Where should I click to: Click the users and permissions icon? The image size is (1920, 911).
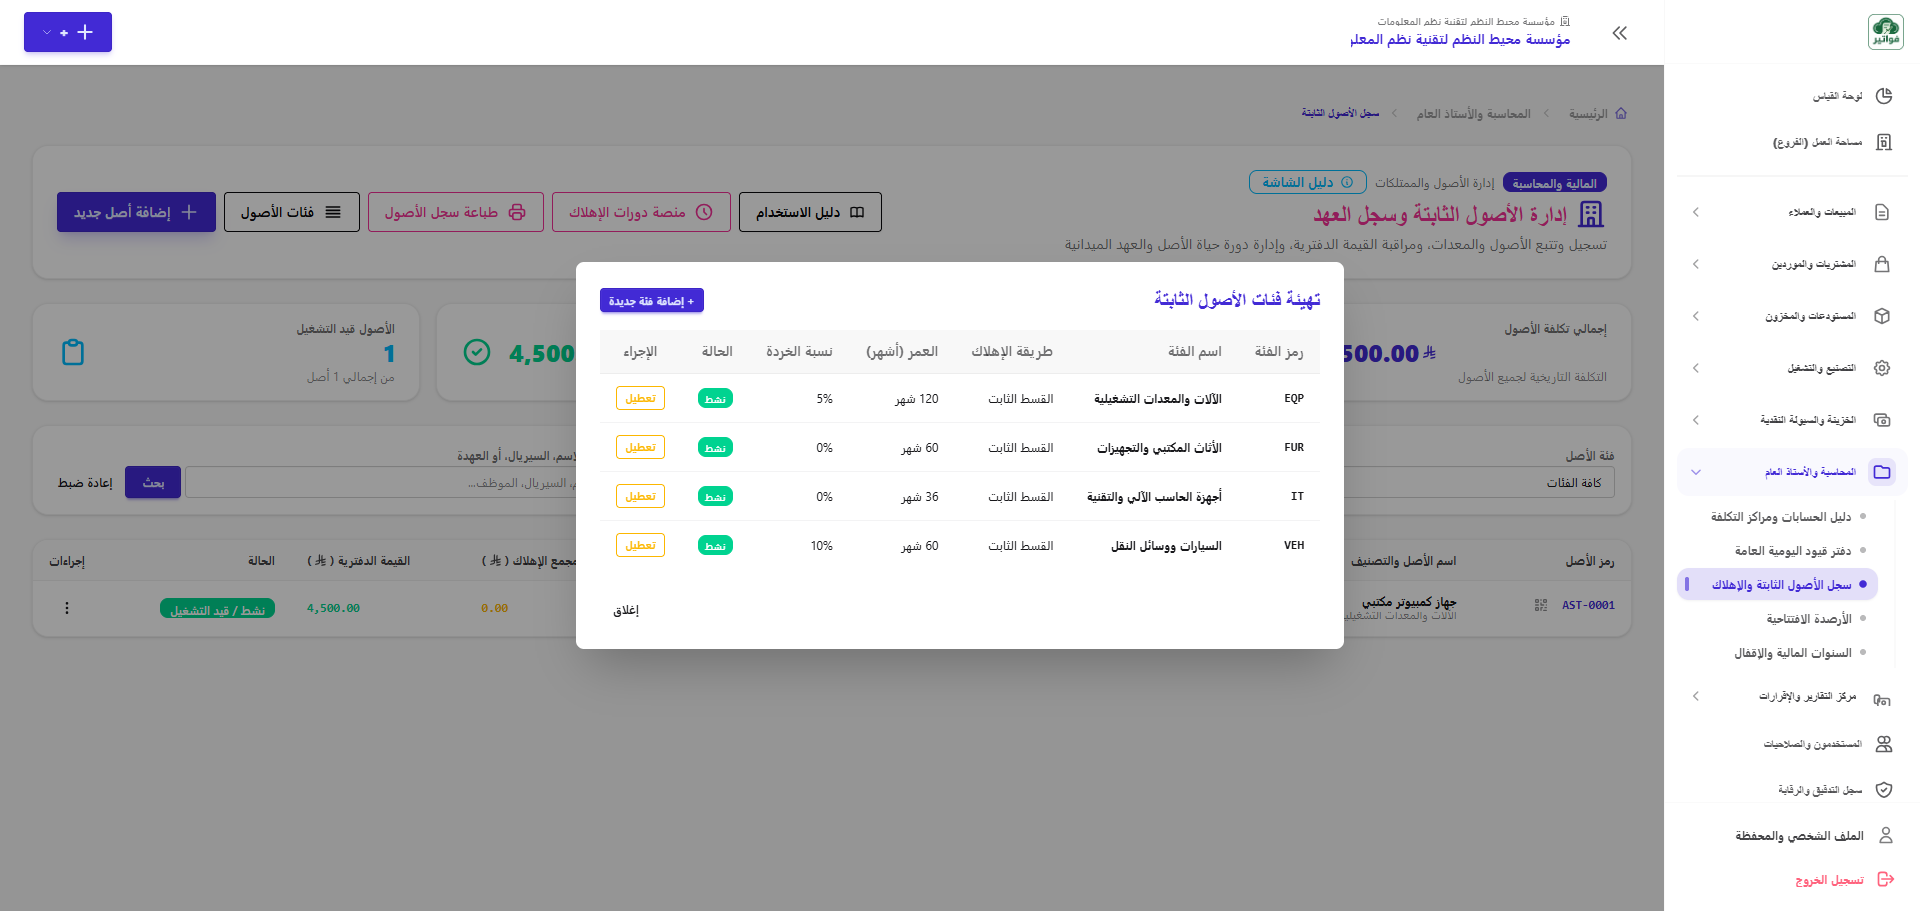click(x=1884, y=744)
